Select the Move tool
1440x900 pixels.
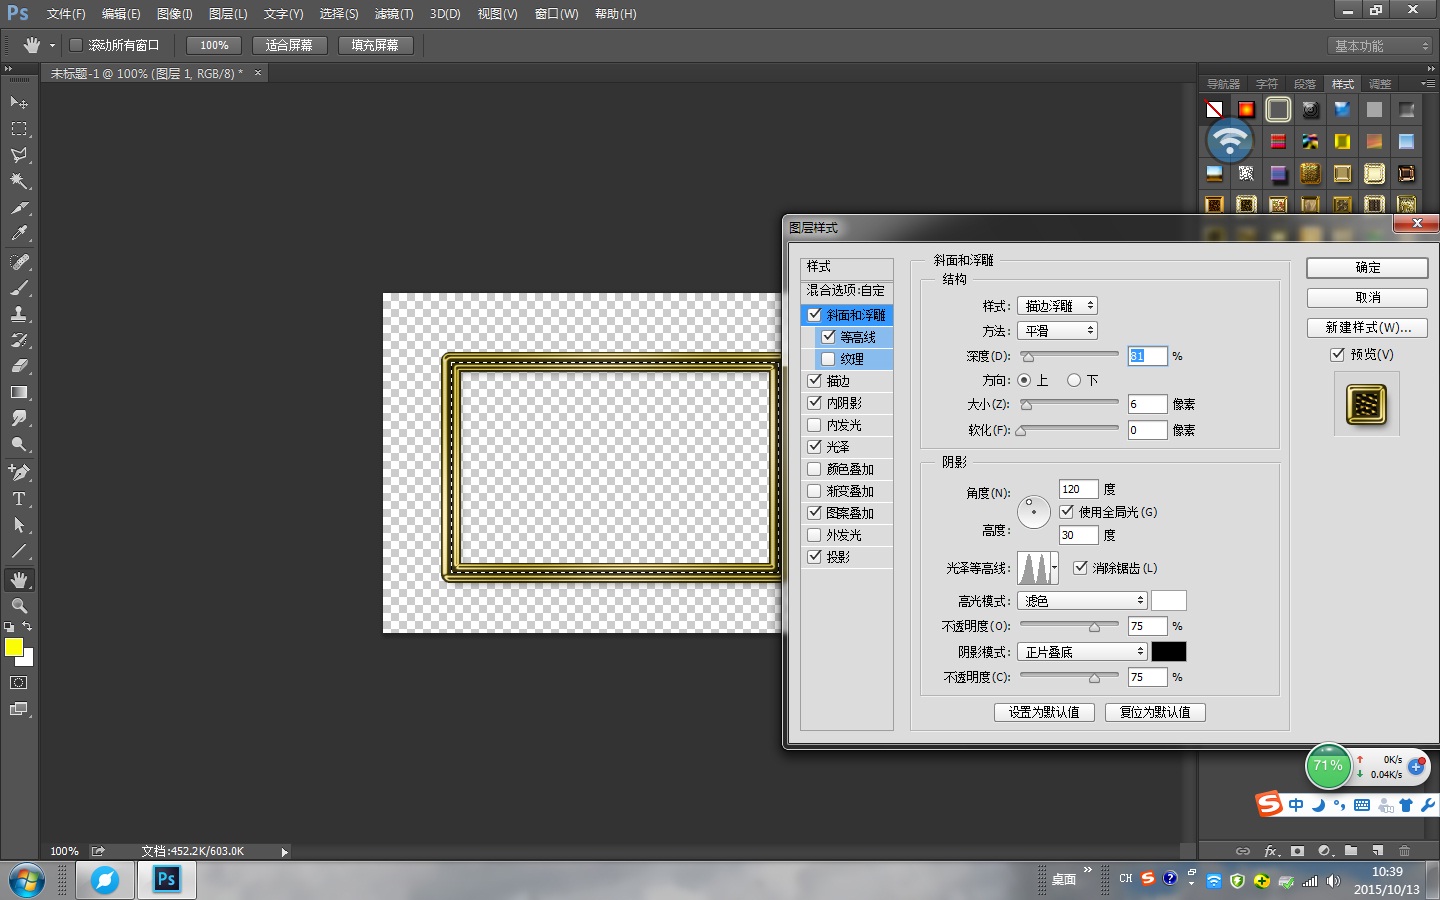[18, 103]
